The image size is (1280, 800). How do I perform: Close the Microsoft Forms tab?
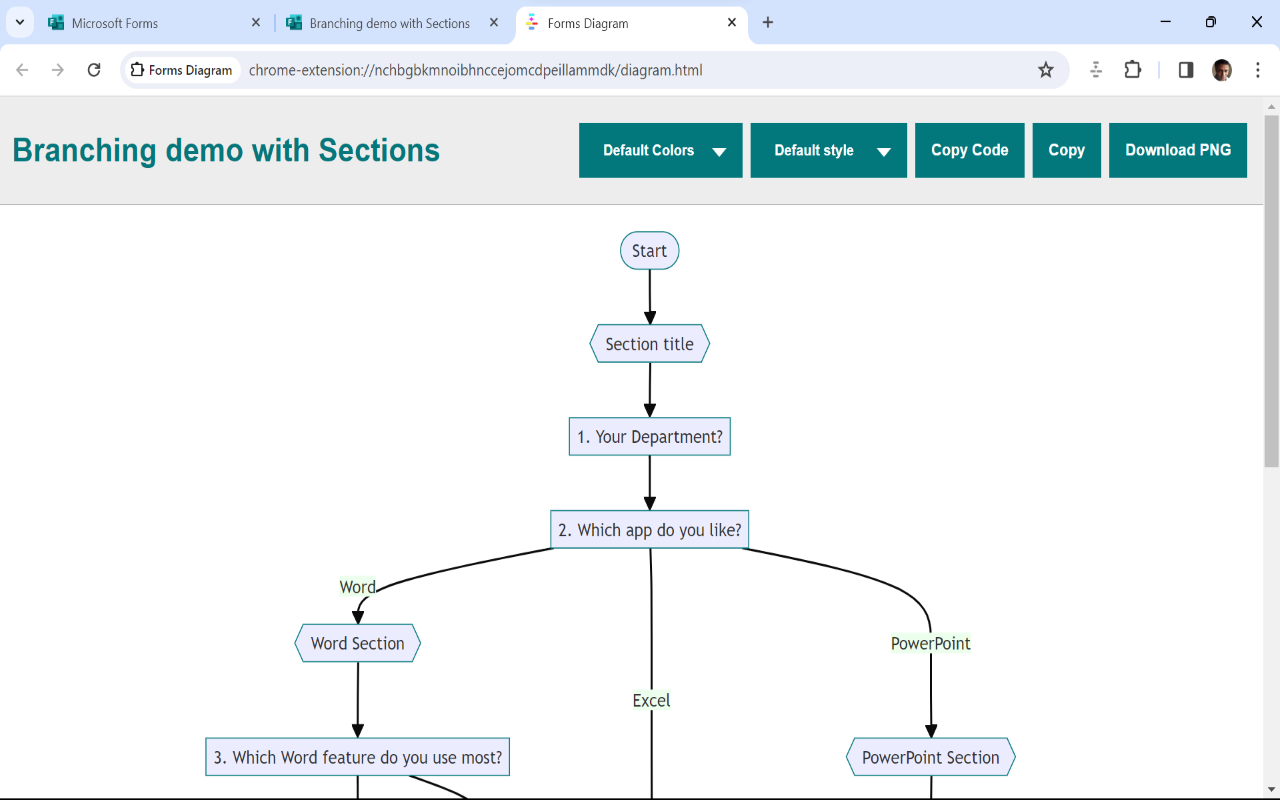pos(256,22)
